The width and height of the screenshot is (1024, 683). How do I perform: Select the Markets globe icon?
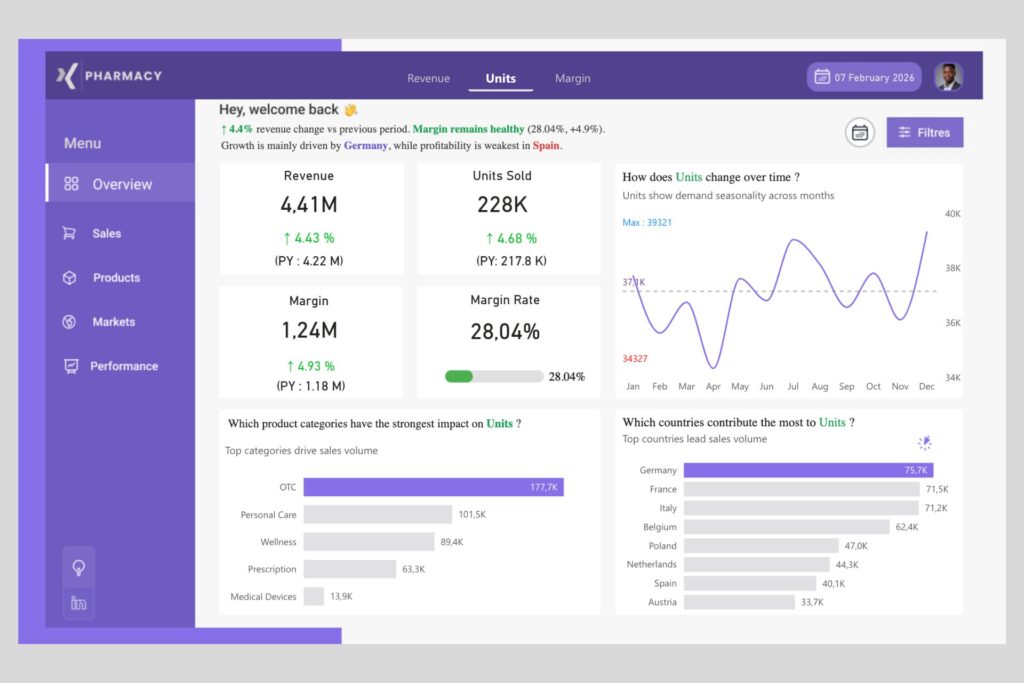(x=67, y=321)
